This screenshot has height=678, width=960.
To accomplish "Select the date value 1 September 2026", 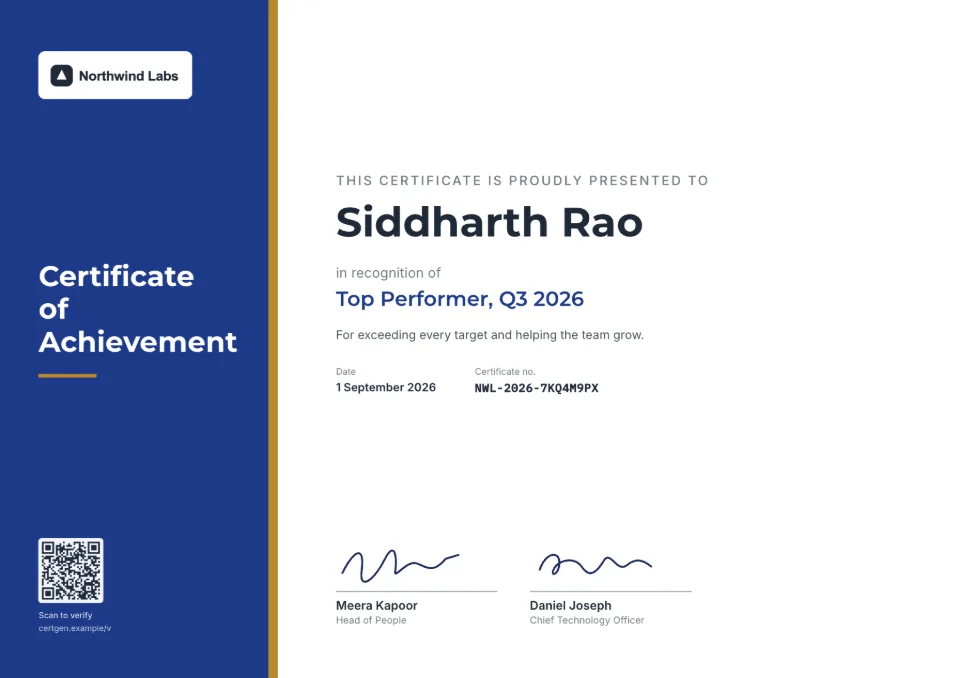I will pyautogui.click(x=386, y=387).
